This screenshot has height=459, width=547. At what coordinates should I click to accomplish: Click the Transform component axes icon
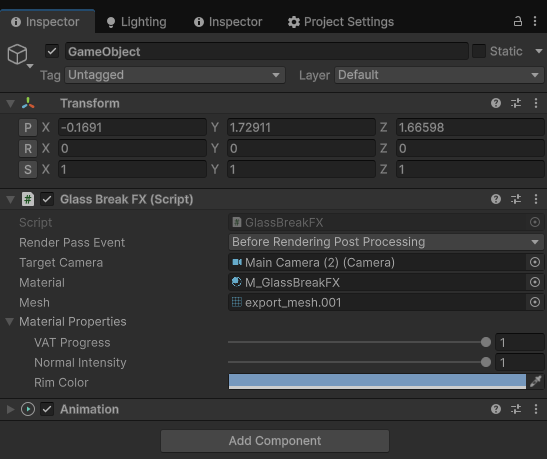28,103
